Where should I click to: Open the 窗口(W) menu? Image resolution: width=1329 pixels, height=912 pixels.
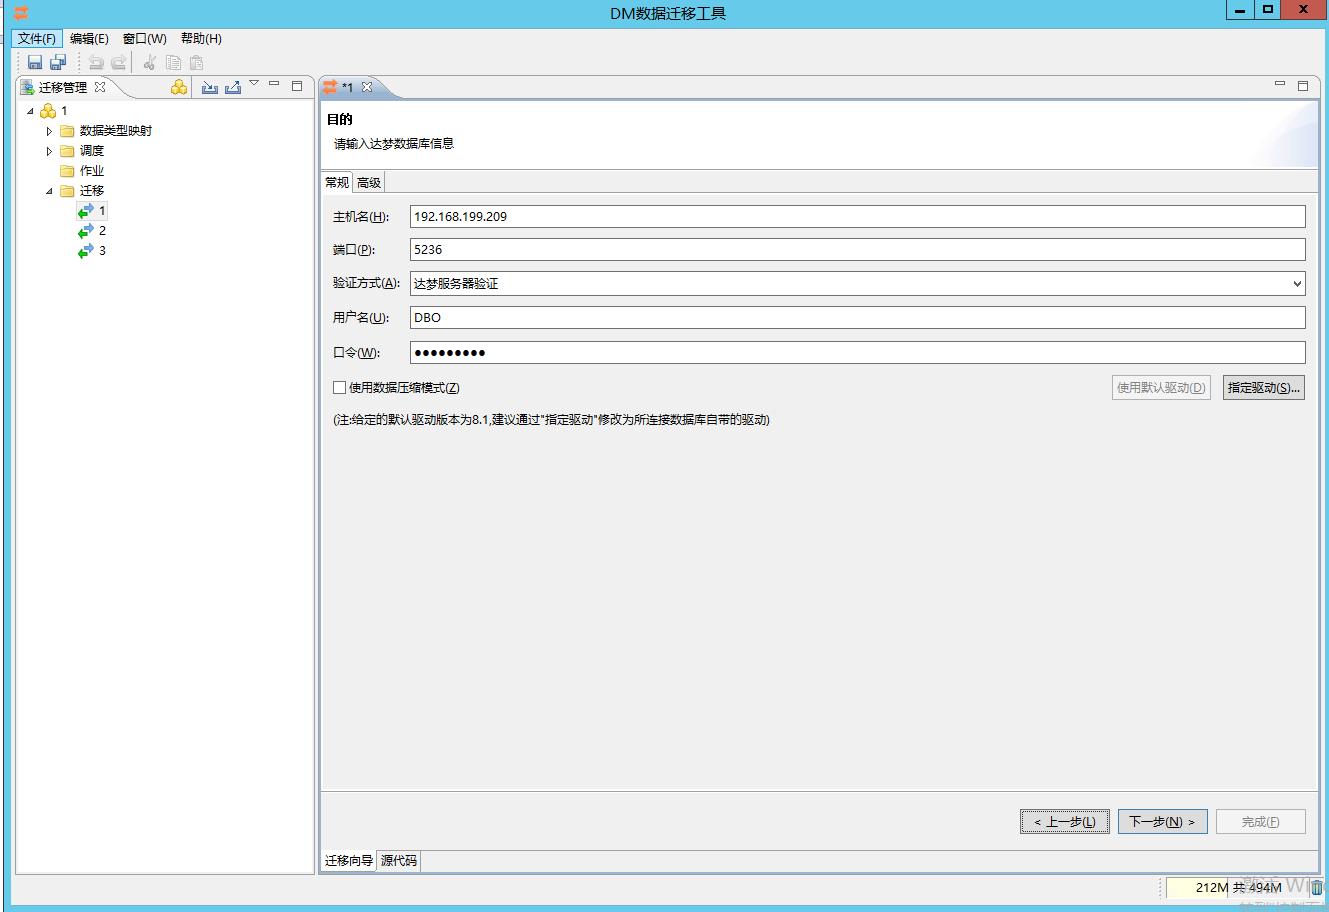pyautogui.click(x=145, y=38)
